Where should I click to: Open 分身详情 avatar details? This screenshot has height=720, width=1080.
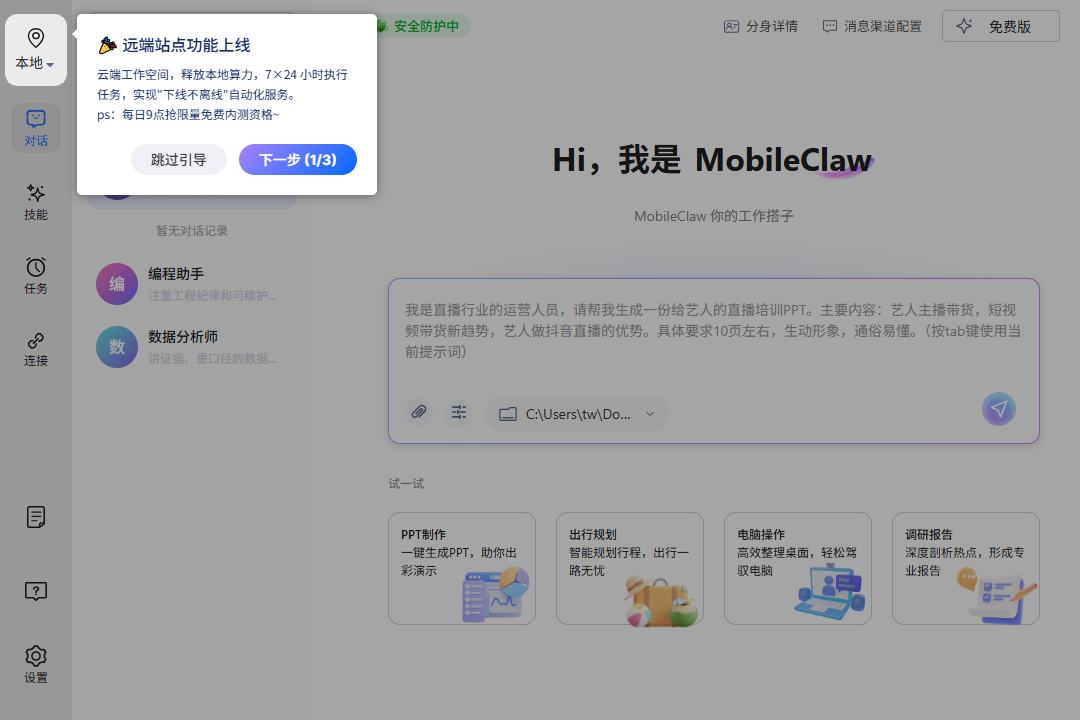click(x=760, y=26)
